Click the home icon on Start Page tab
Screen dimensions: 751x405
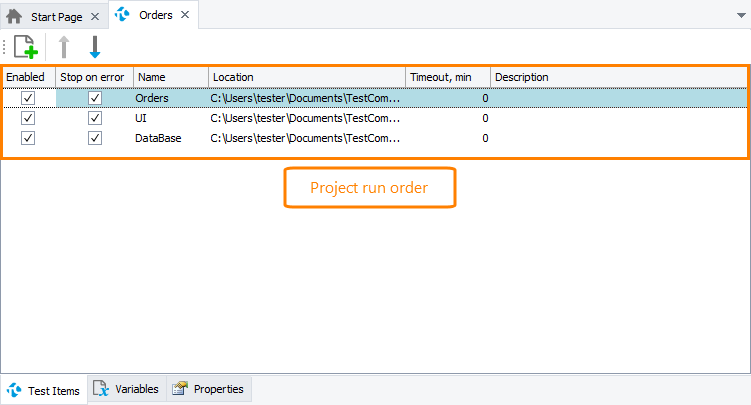(x=15, y=16)
